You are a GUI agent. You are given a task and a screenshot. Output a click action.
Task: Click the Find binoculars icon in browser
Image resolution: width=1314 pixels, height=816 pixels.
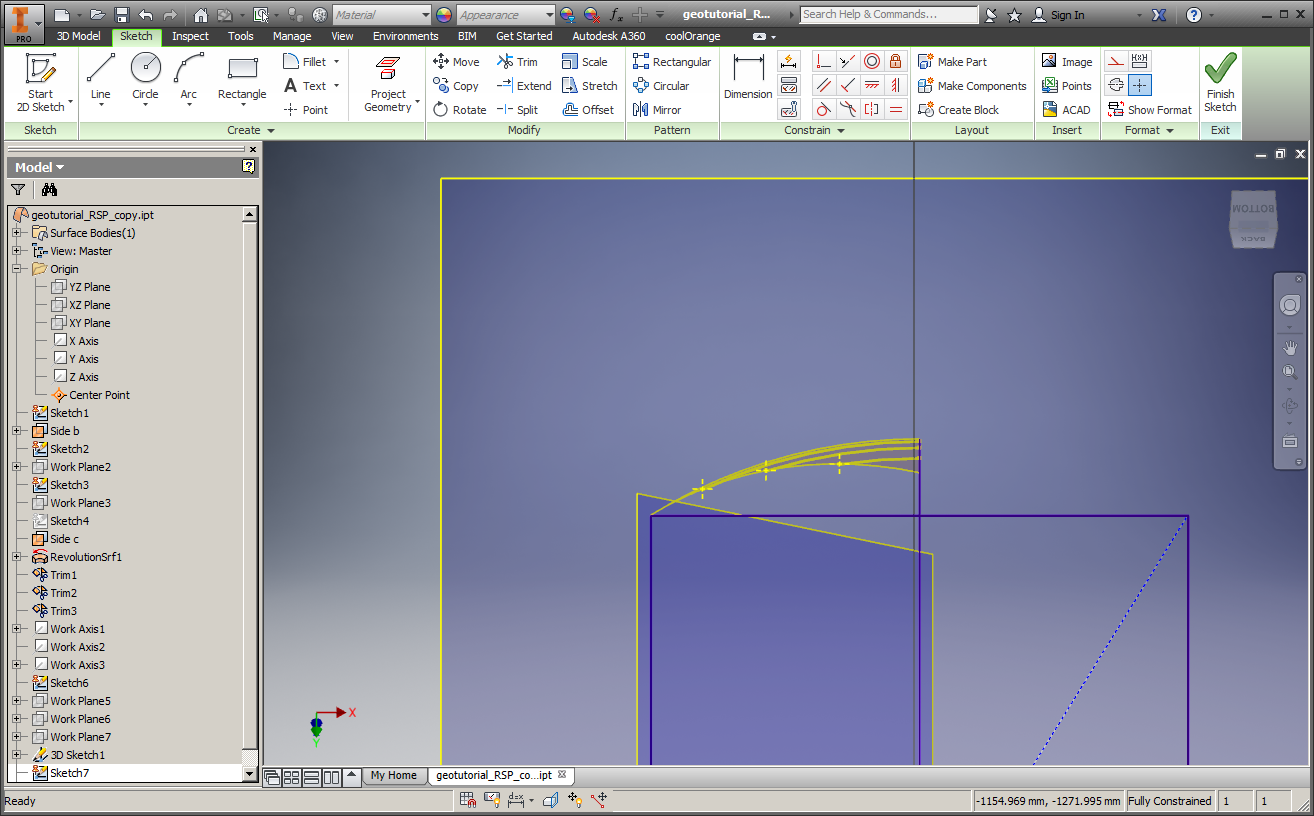tap(49, 189)
